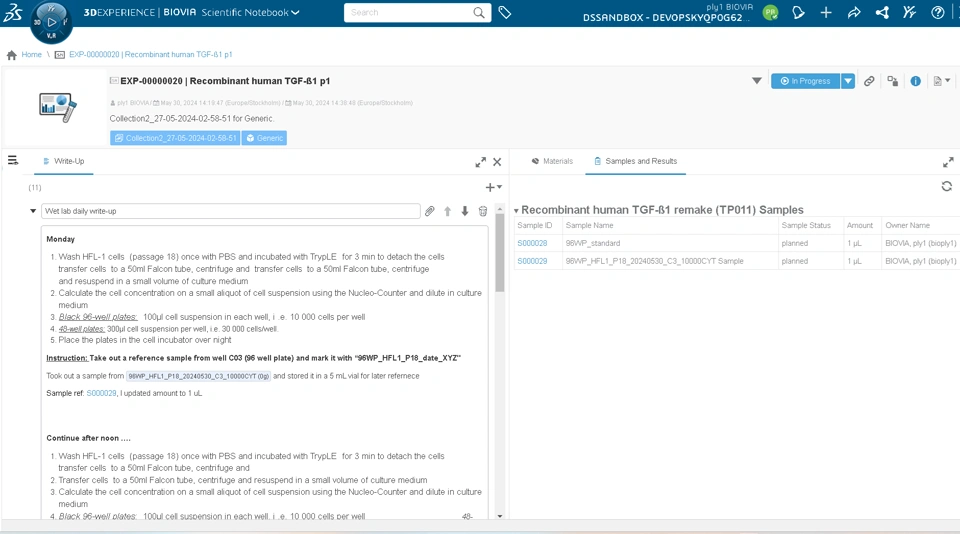Open the PR user avatar profile
The height and width of the screenshot is (534, 960).
770,12
